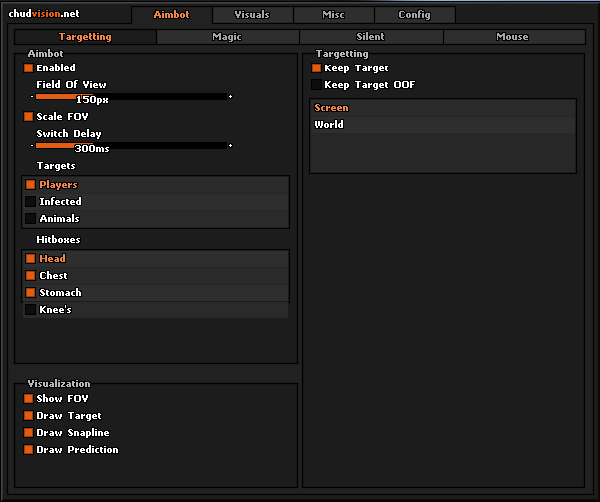This screenshot has height=502, width=600.
Task: Decrease Field Of View with minus button
Action: pos(32,97)
